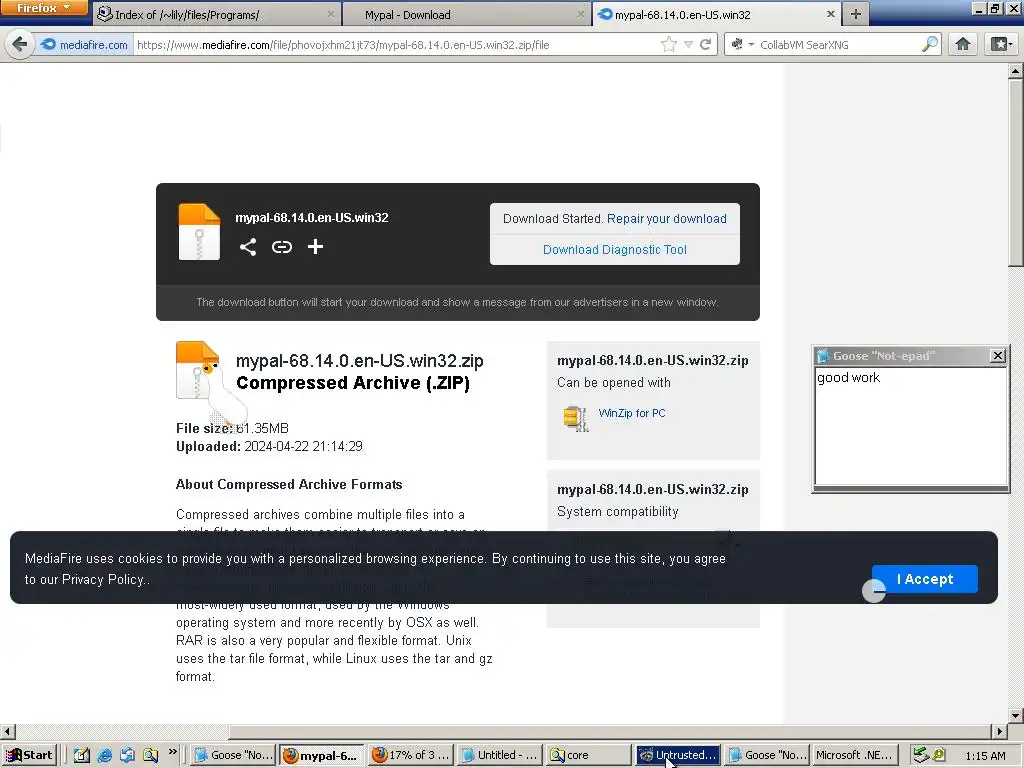Click the notepad quick launch icon
1024x768 pixels.
(81, 755)
